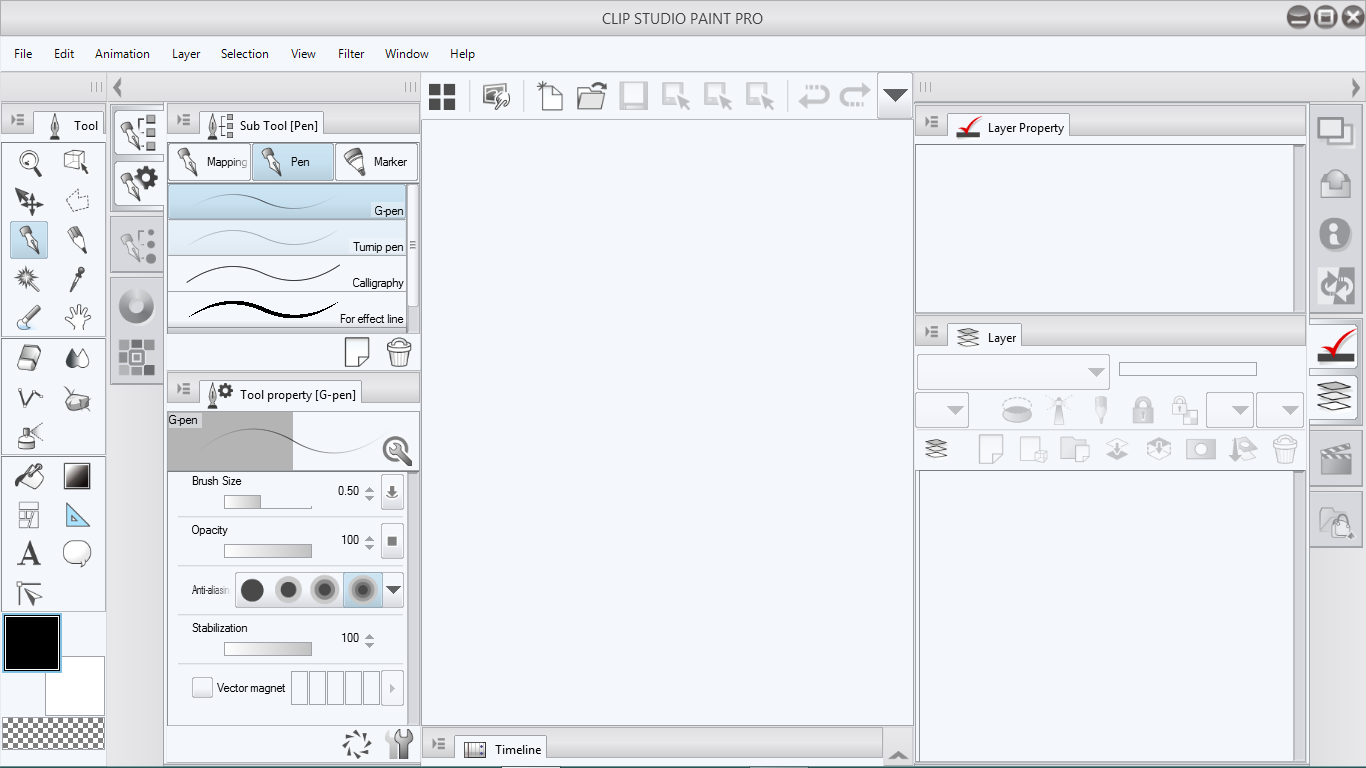Enable the Vector magnet checkbox
1366x768 pixels.
(202, 688)
